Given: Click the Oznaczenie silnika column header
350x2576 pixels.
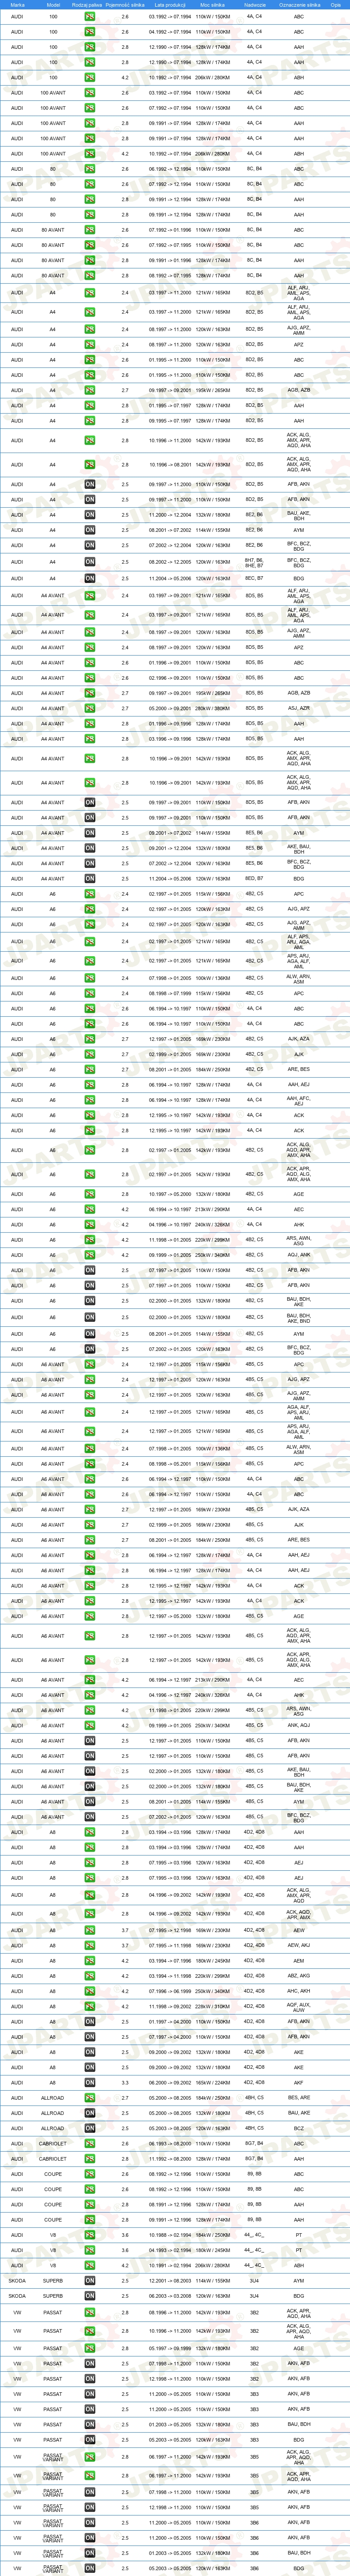Looking at the screenshot, I should [x=299, y=5].
